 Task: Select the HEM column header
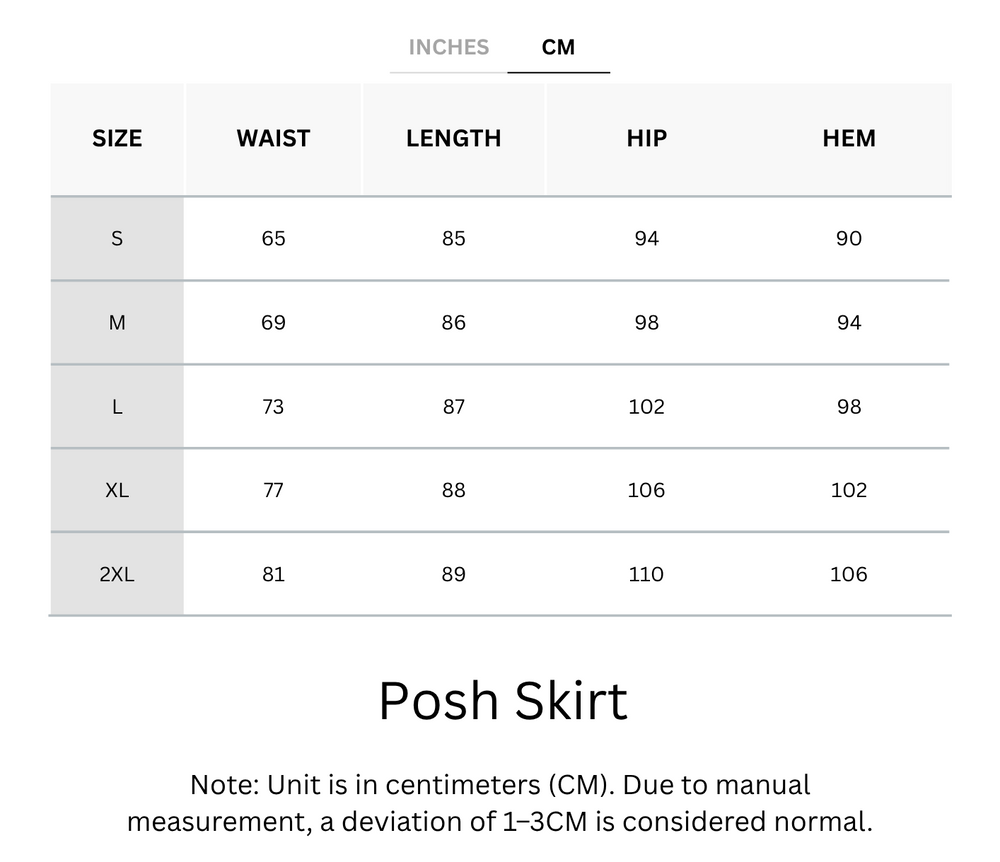click(x=848, y=139)
